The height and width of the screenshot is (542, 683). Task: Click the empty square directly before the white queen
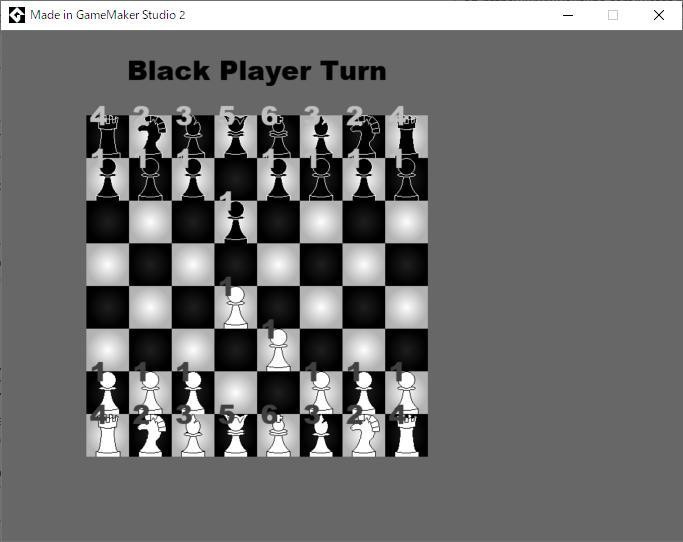pyautogui.click(x=236, y=393)
